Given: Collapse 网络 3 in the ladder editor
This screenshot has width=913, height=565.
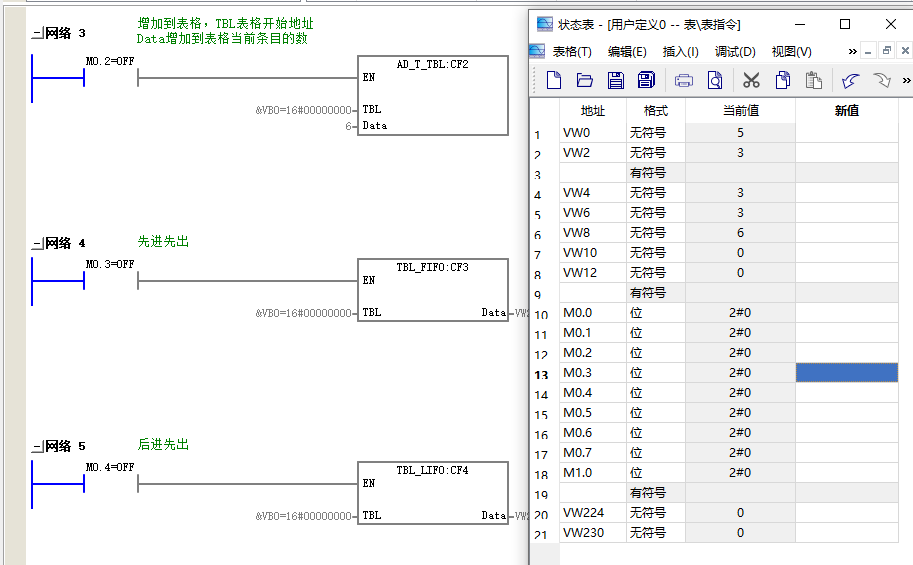Looking at the screenshot, I should point(37,34).
